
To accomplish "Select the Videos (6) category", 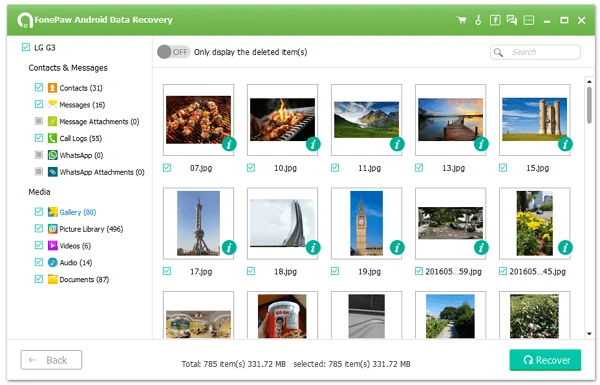I will click(x=75, y=246).
